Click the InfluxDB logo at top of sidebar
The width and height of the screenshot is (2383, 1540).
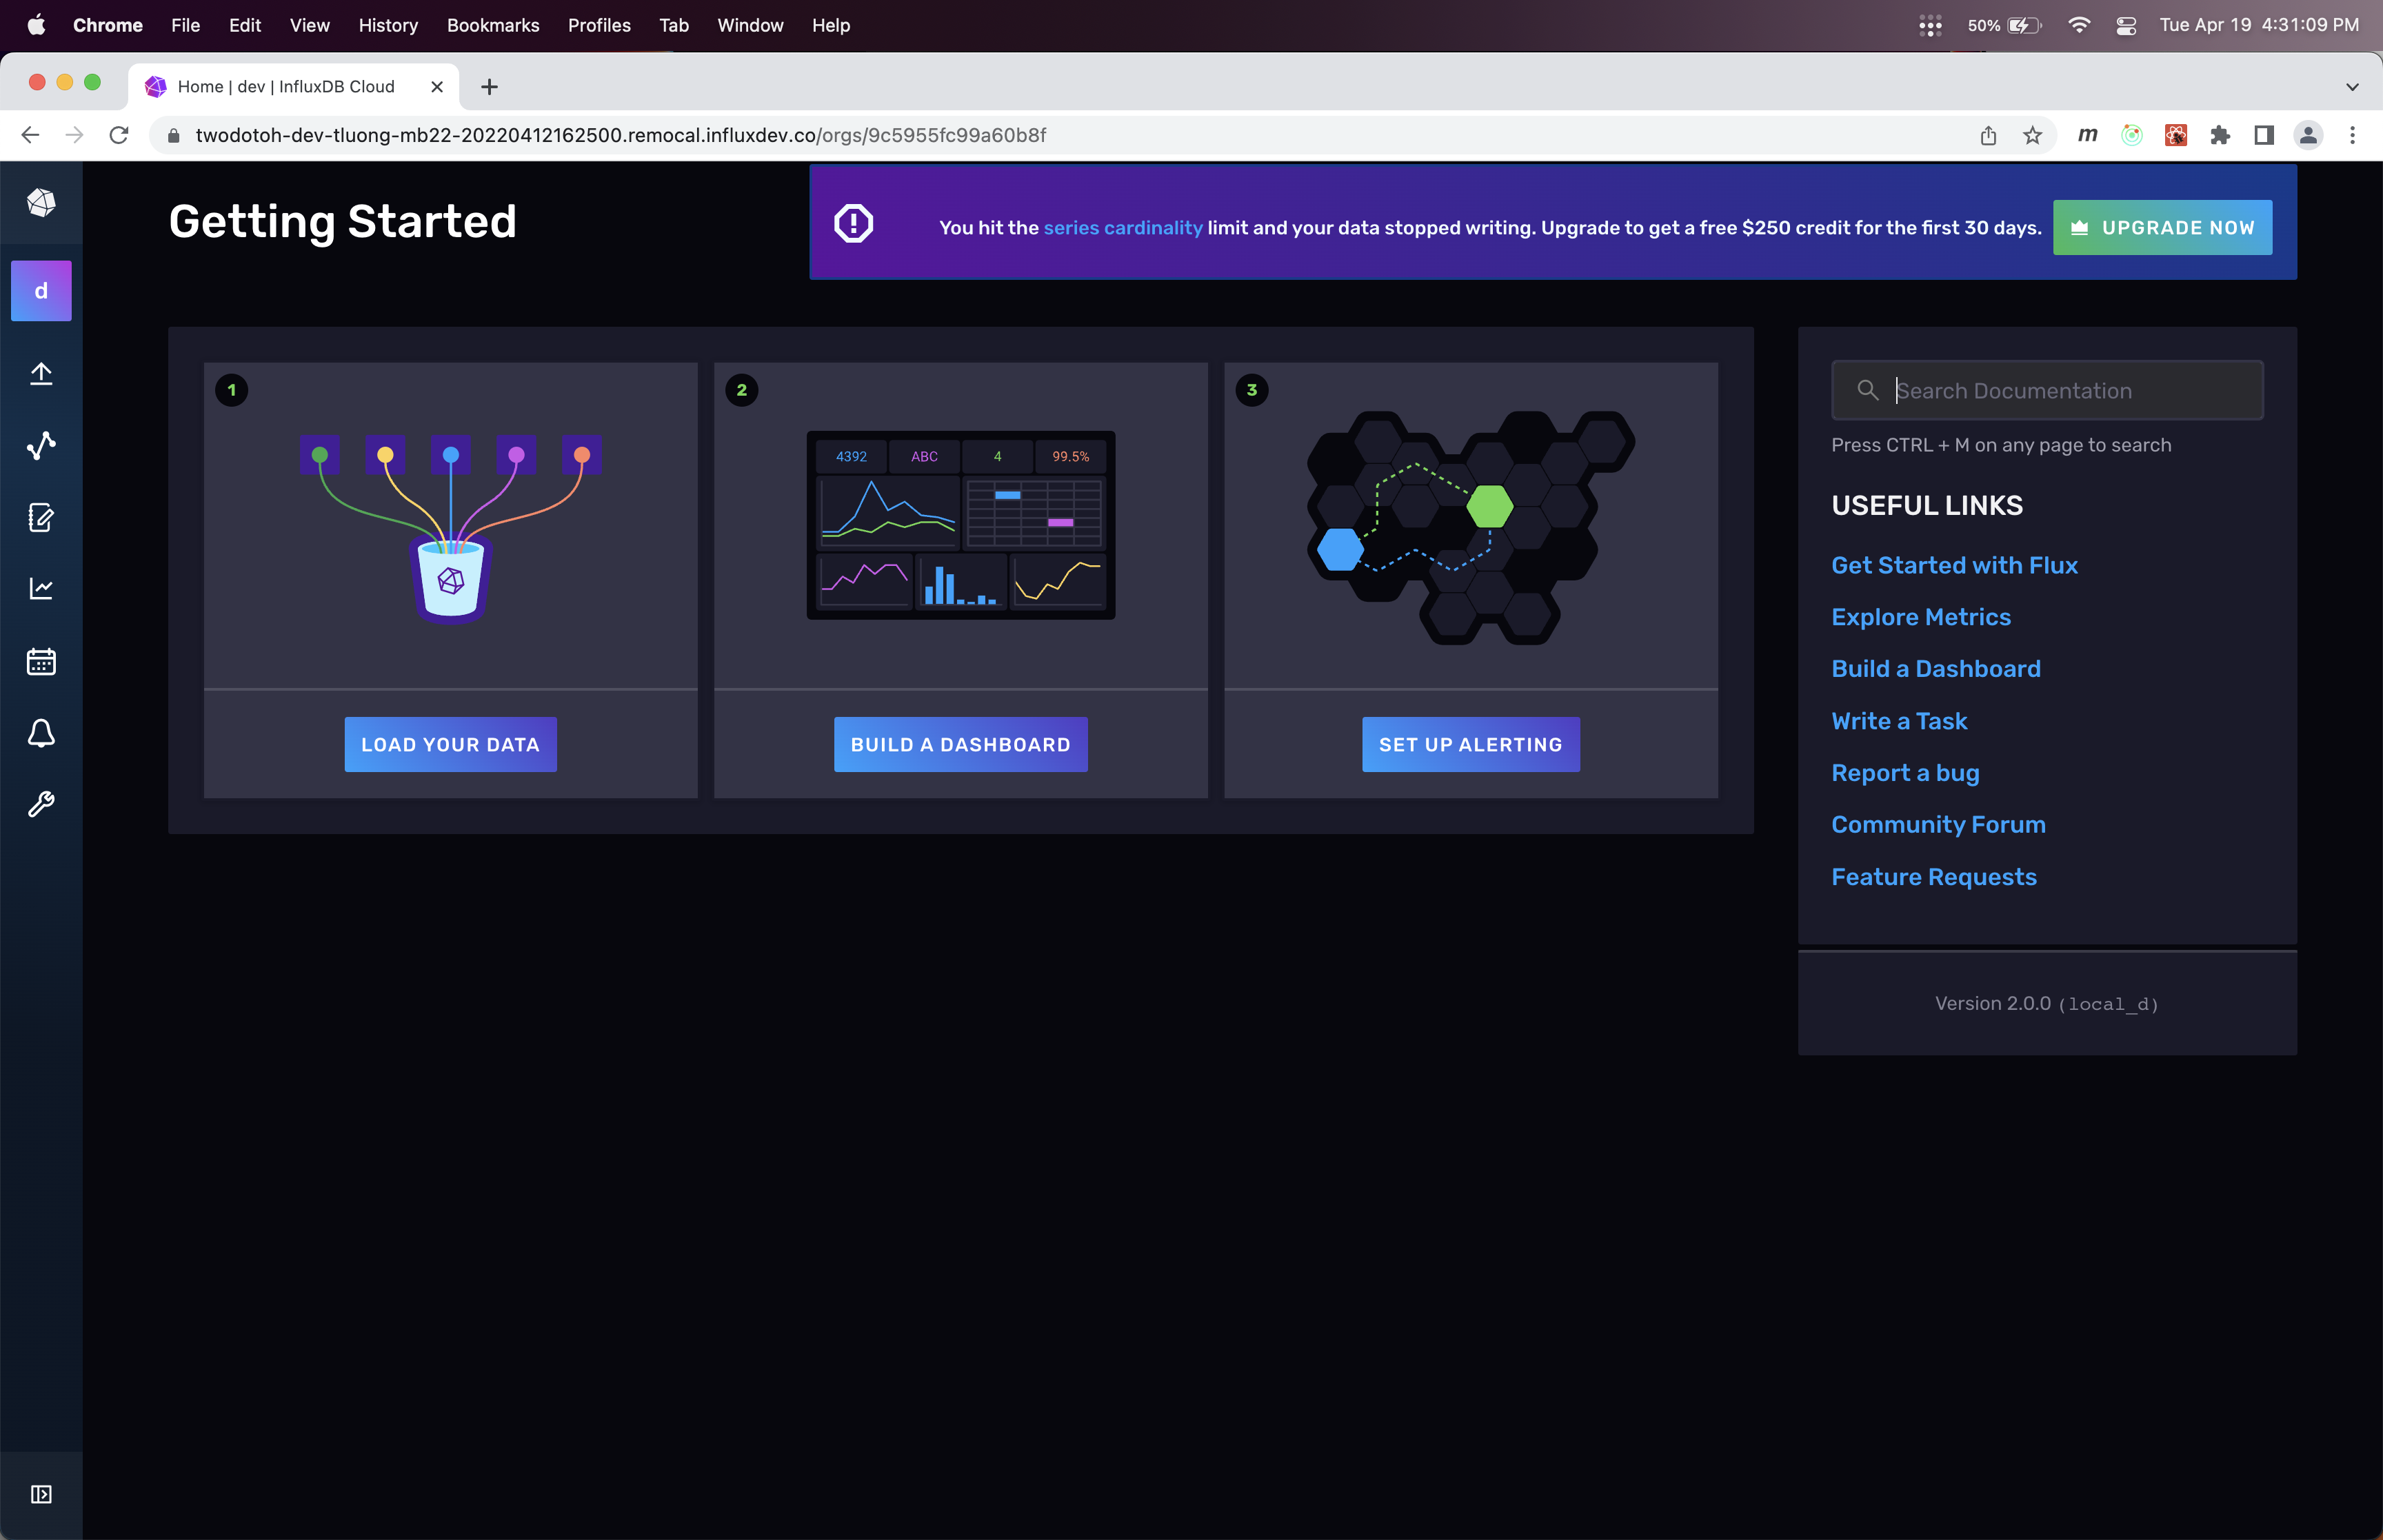click(x=41, y=203)
